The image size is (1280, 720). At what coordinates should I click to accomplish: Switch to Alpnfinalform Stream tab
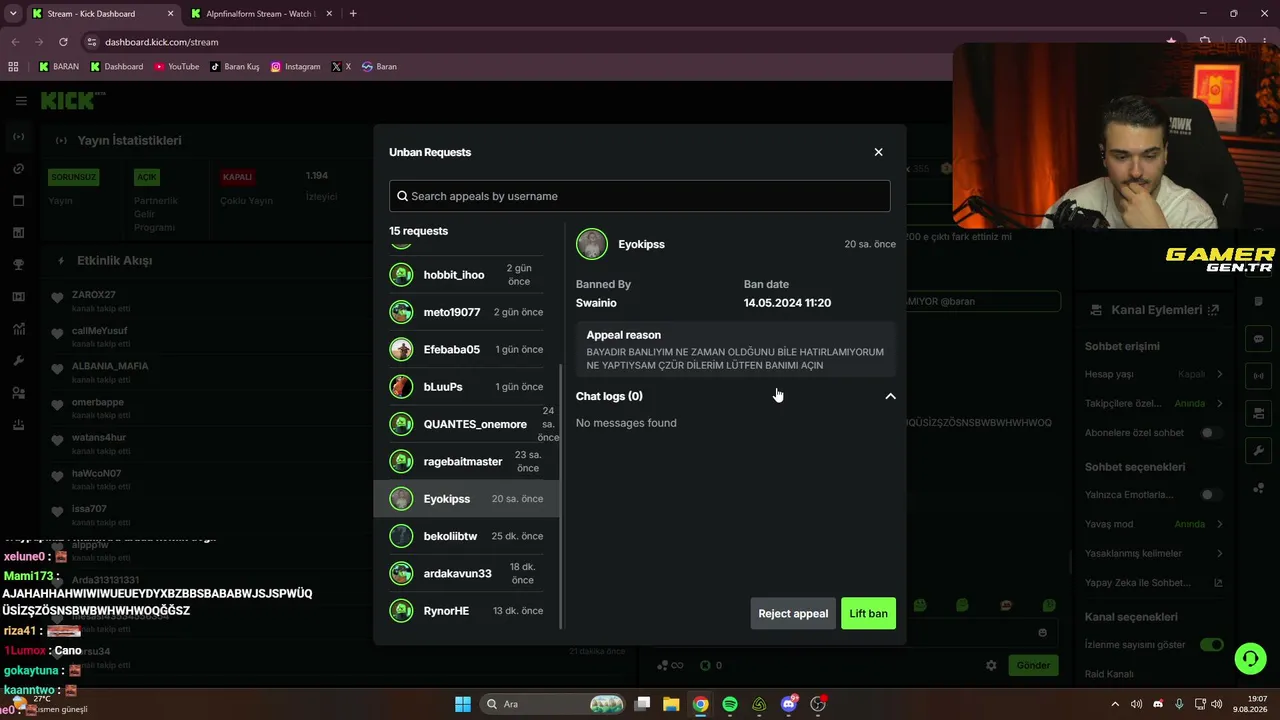pos(260,14)
